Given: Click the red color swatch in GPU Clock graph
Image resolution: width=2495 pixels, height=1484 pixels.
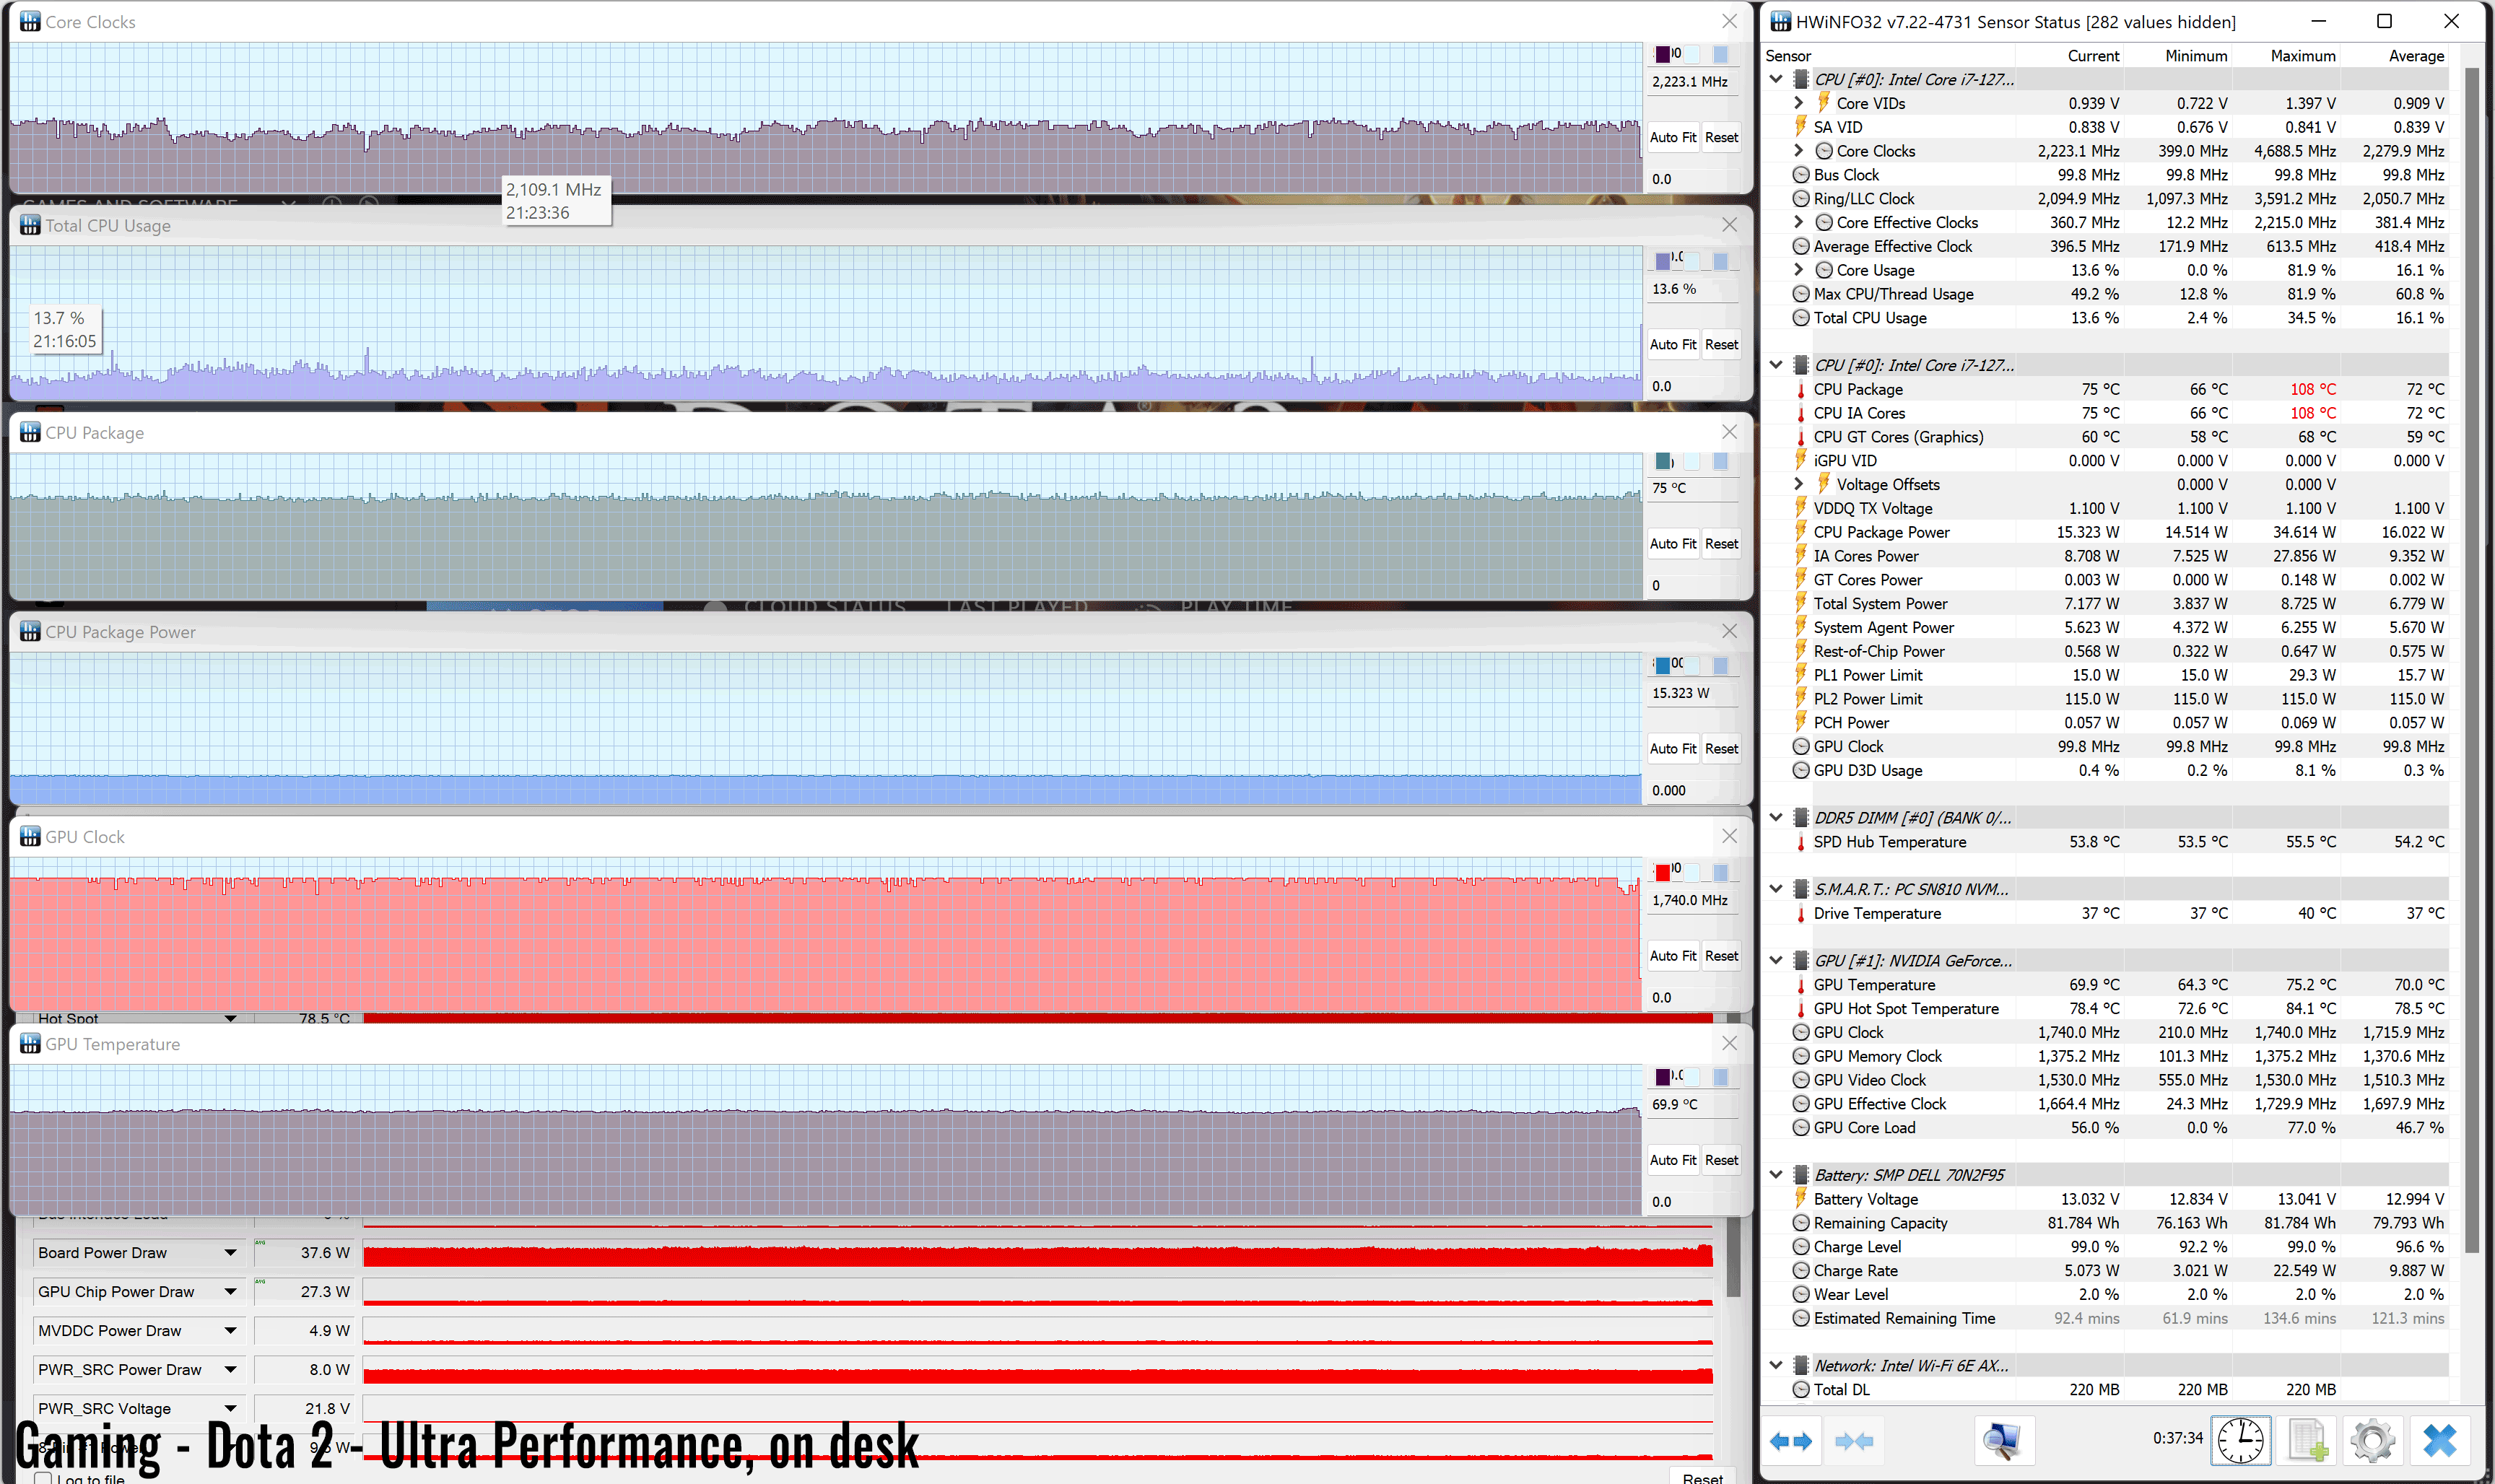Looking at the screenshot, I should click(1662, 872).
